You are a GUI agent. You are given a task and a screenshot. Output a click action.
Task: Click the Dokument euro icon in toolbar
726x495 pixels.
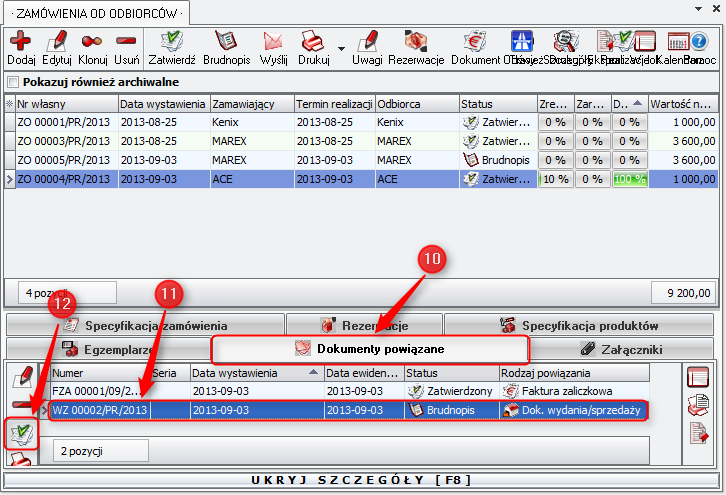(475, 41)
